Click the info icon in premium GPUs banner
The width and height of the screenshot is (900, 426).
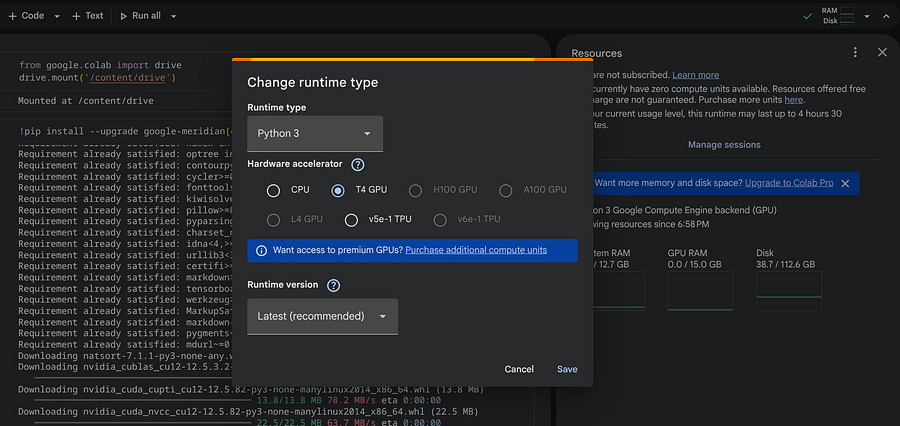261,251
